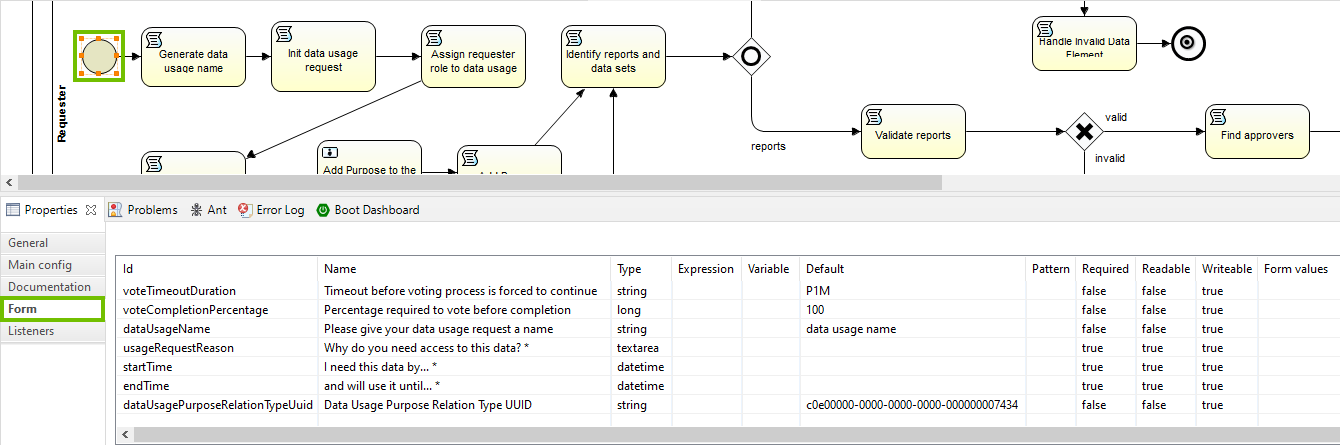The height and width of the screenshot is (445, 1340).
Task: Open the General properties section
Action: pos(28,243)
